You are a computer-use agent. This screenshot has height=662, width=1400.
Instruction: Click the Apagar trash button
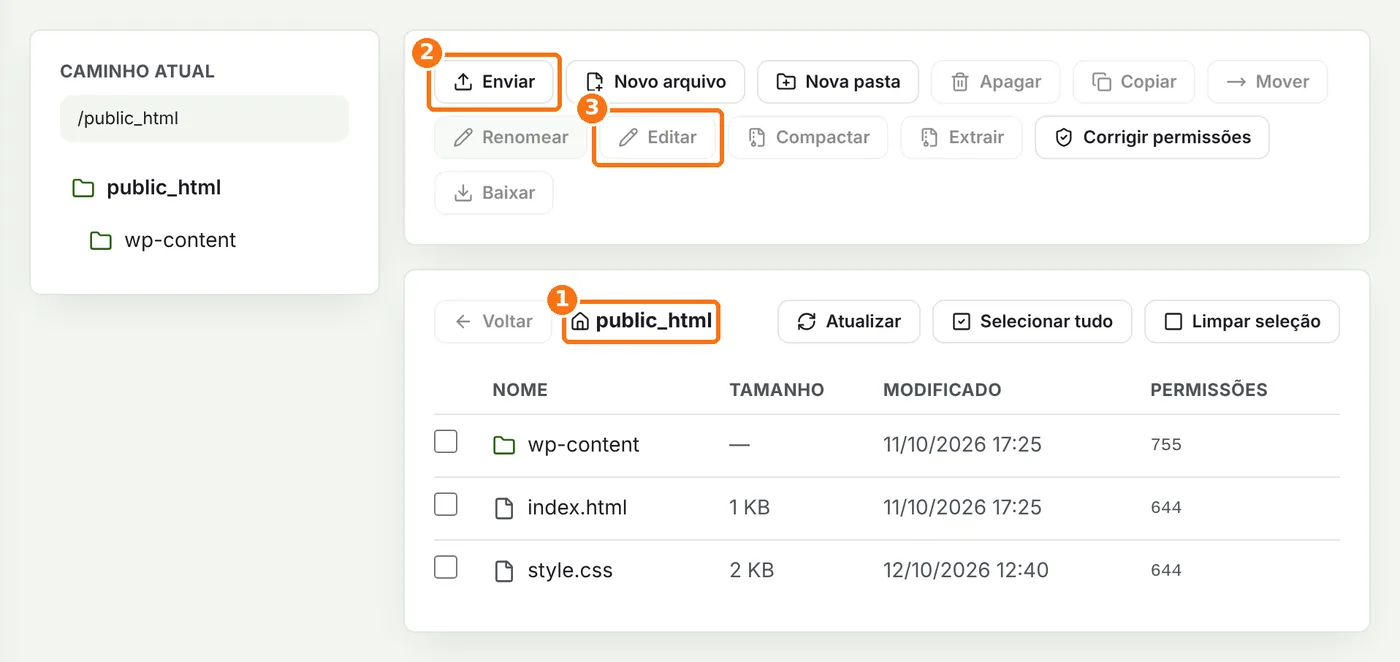(995, 82)
